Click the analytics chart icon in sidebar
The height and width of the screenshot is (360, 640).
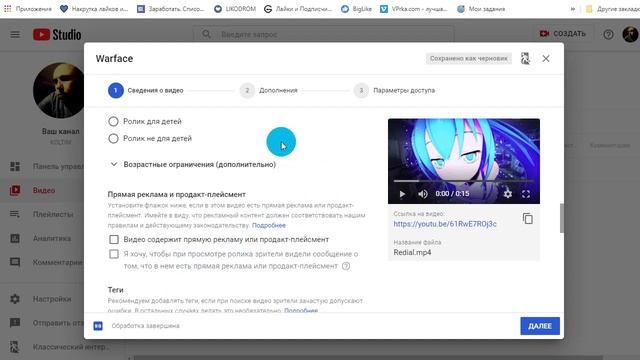click(15, 238)
